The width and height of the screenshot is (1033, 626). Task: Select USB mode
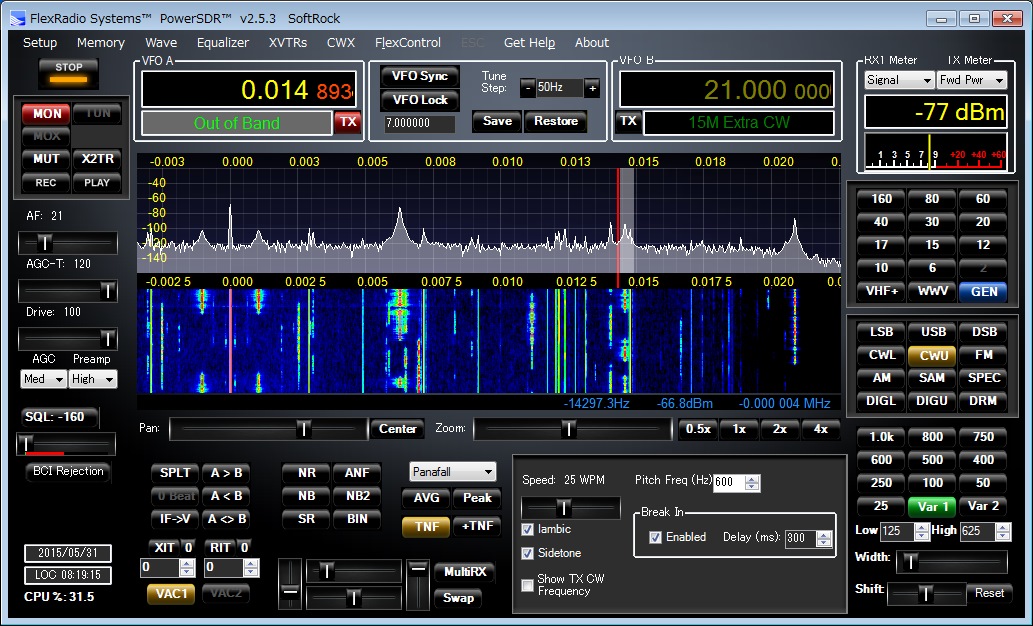pos(932,332)
